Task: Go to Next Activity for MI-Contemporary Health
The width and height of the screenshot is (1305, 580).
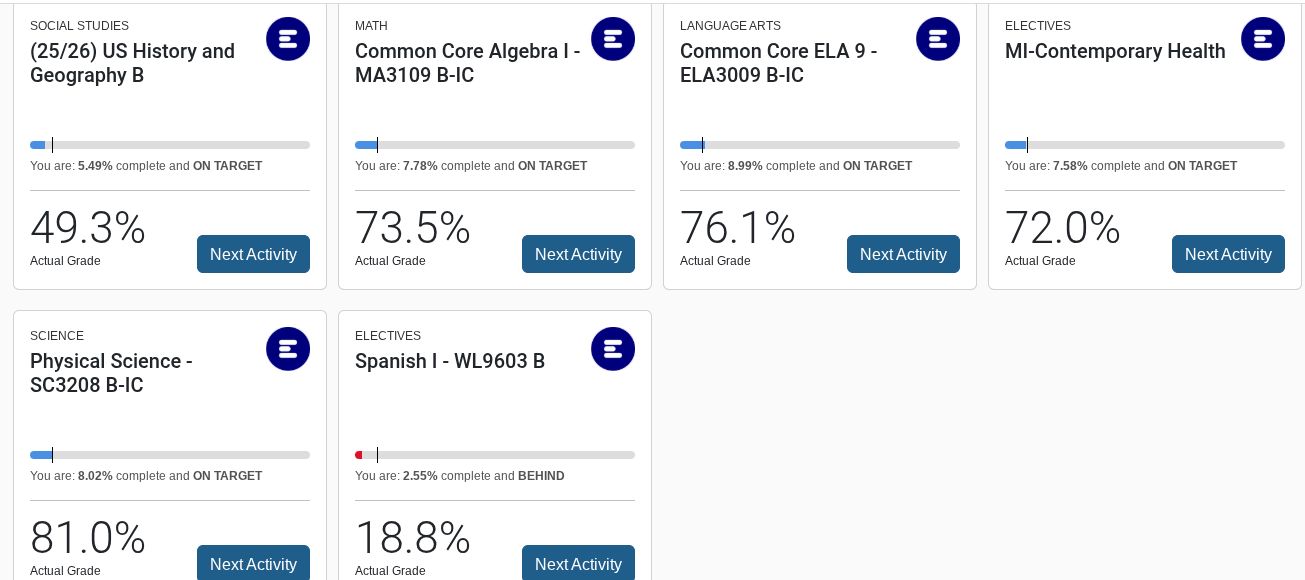Action: click(x=1228, y=254)
